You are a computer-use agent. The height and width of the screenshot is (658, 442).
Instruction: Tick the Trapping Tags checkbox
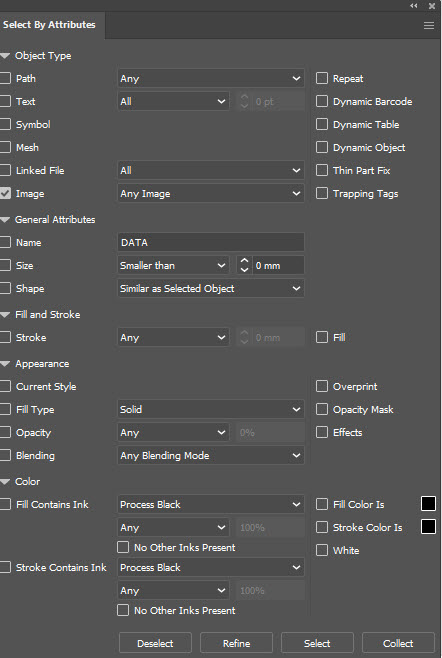coord(322,193)
